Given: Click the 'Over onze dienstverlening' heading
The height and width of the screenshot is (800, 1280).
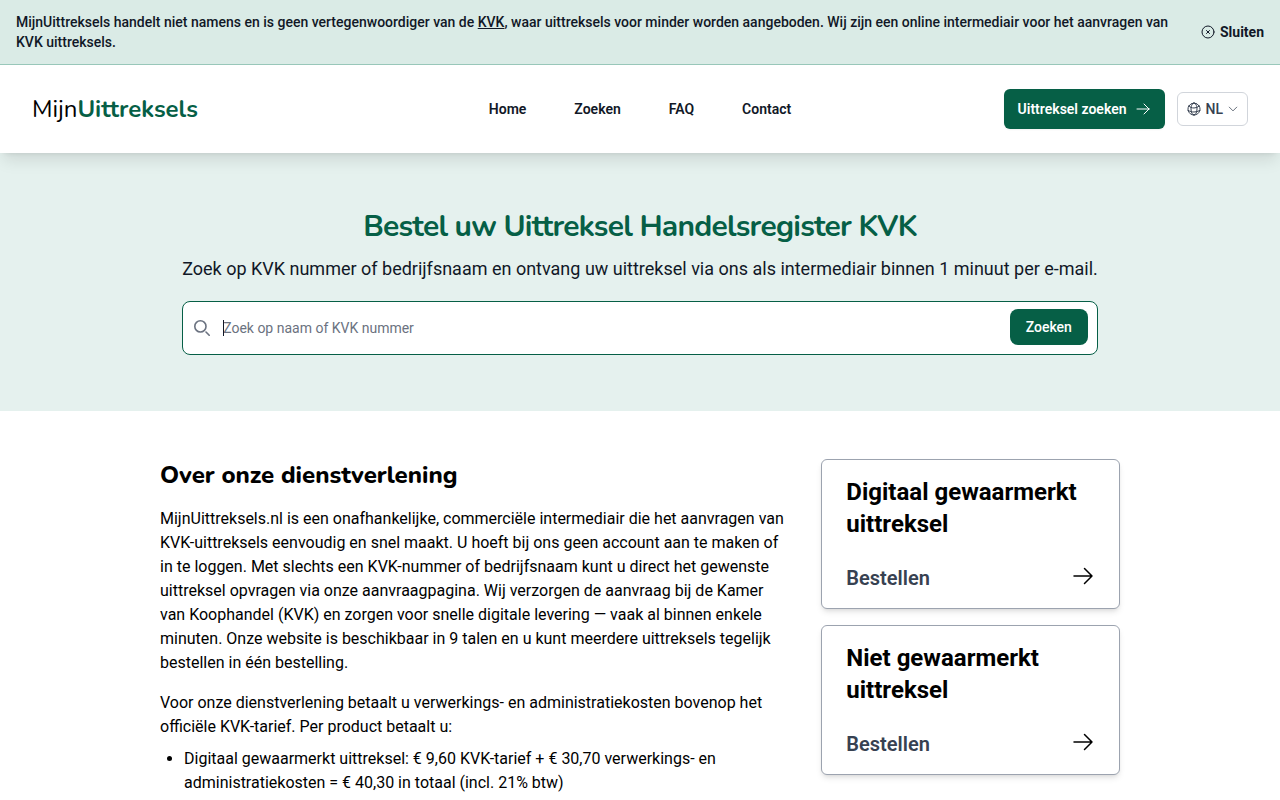Looking at the screenshot, I should (x=308, y=475).
